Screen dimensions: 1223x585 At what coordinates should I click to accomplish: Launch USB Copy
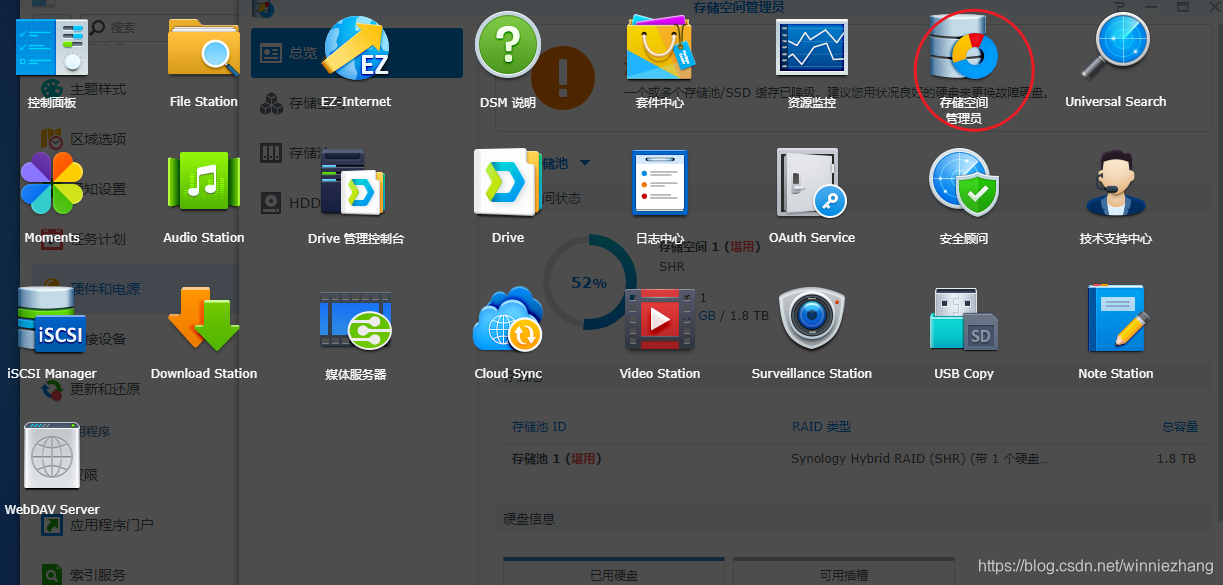pos(964,320)
